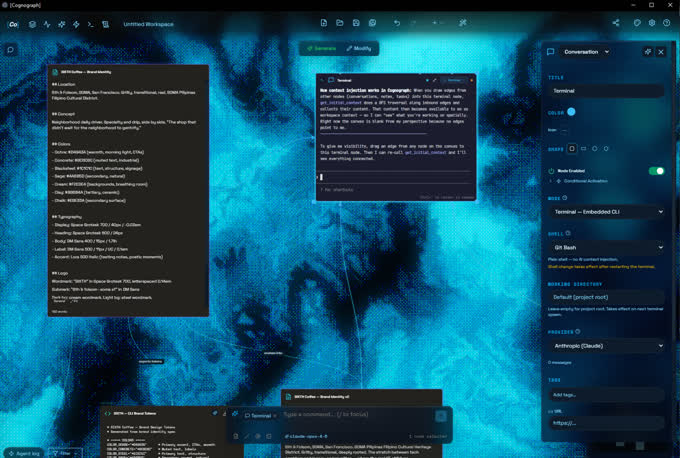Open the chat bubble icon on the canvas
The image size is (680, 458).
tap(10, 50)
